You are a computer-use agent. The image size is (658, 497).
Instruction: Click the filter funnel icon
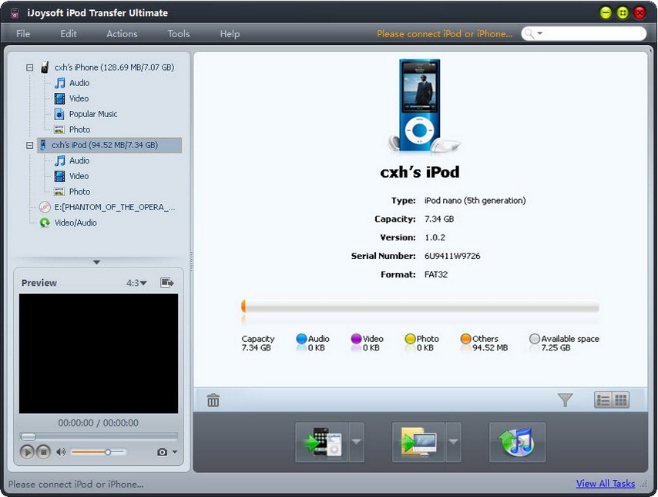coord(565,400)
